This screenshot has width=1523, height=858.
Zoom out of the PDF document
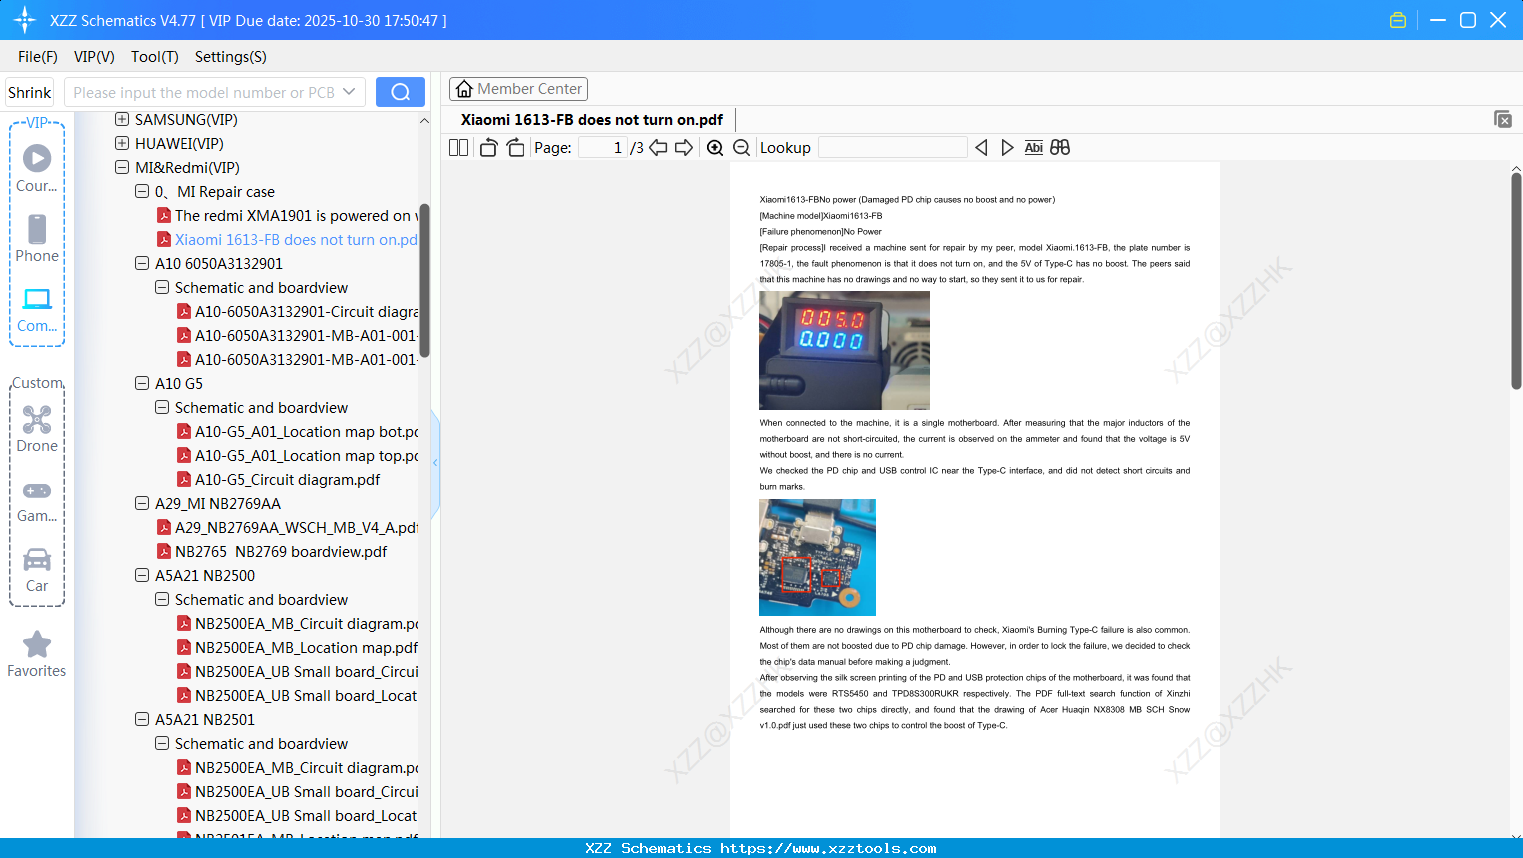[742, 148]
